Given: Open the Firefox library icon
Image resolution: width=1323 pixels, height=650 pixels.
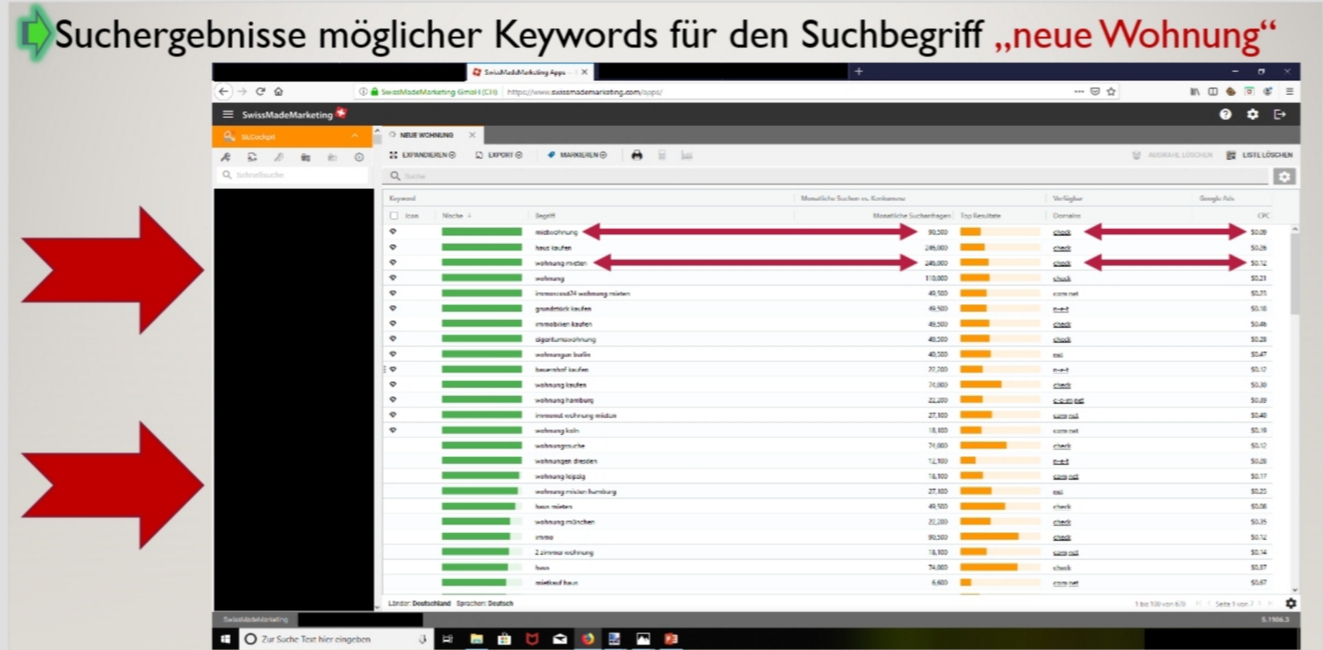Looking at the screenshot, I should coord(1196,91).
